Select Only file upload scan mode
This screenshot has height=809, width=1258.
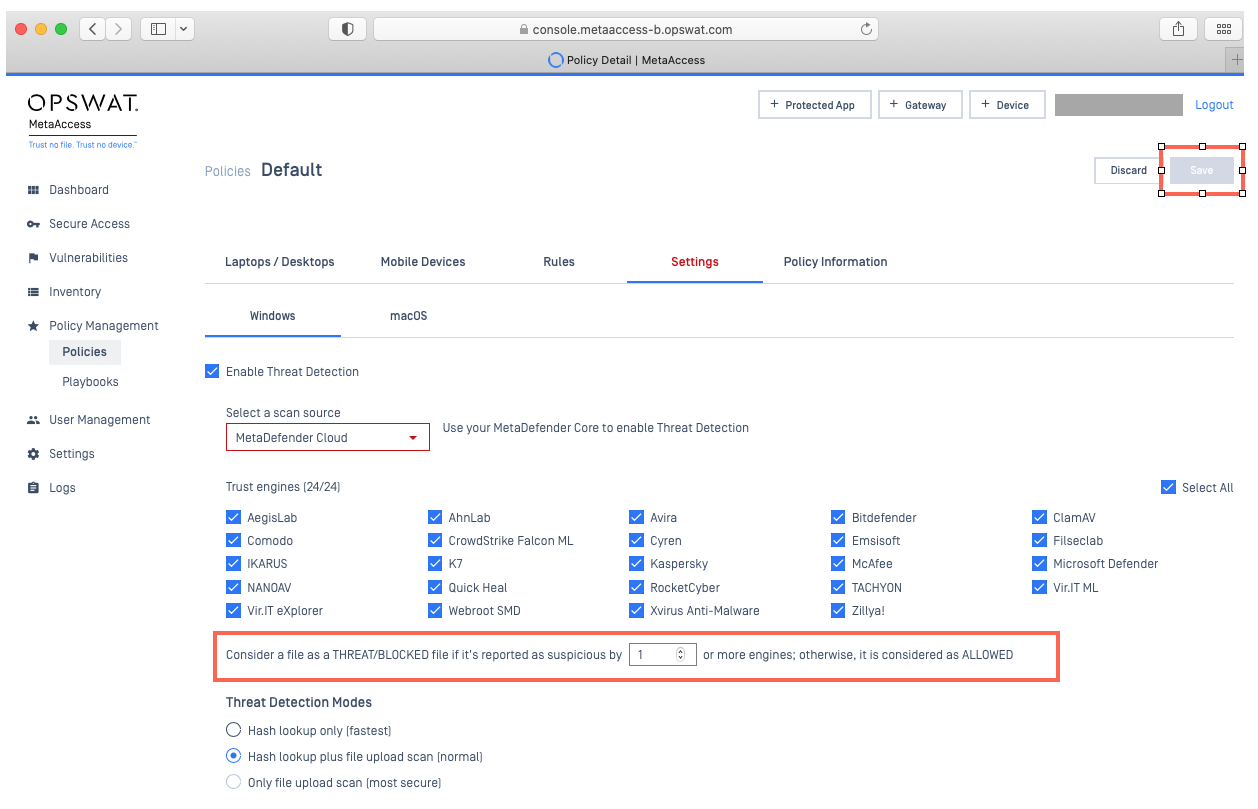234,782
